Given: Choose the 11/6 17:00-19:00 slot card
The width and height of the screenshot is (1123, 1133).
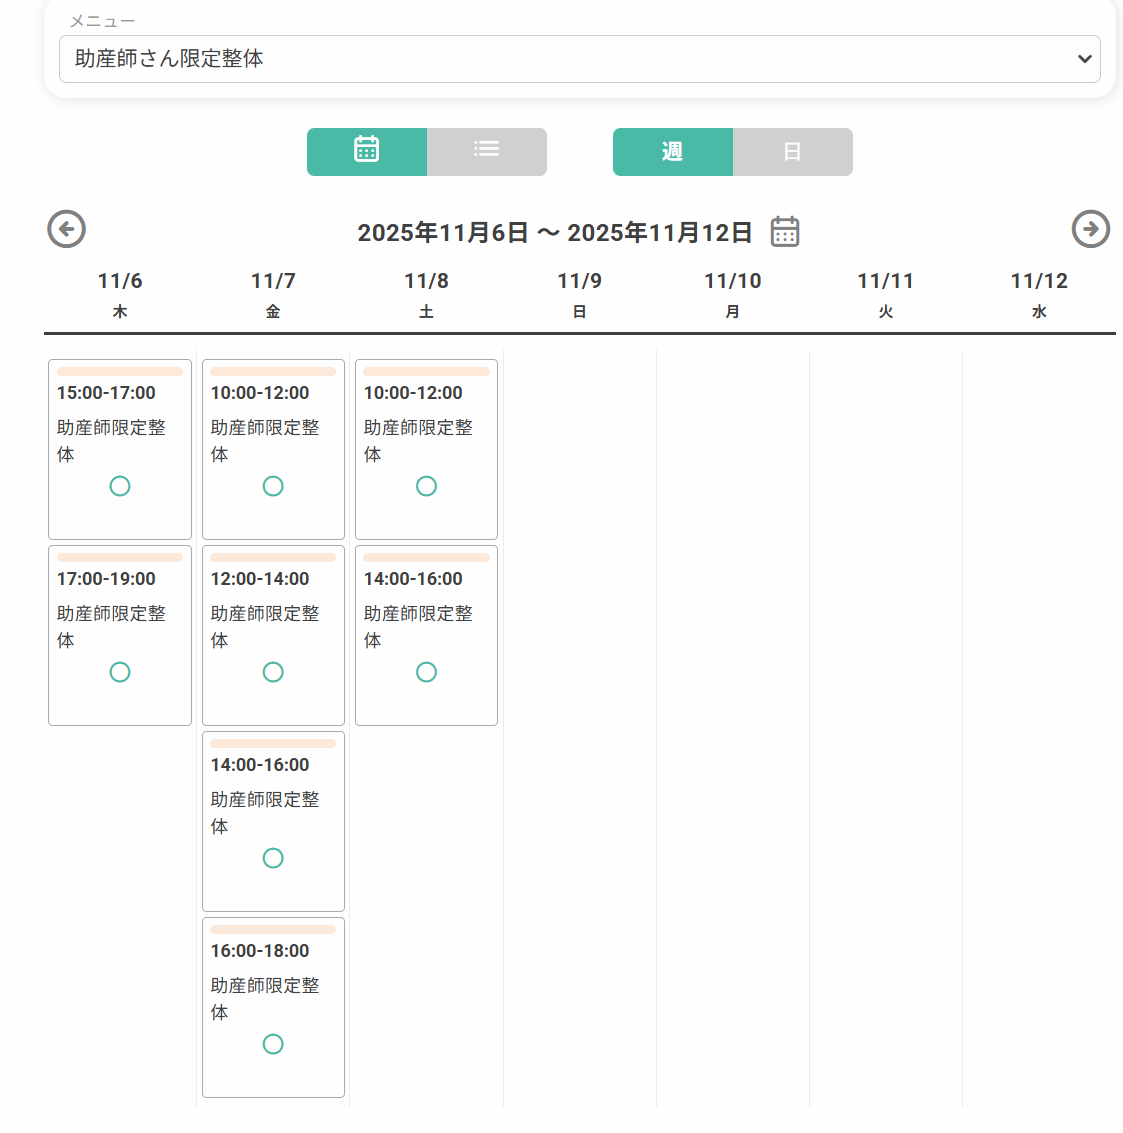Looking at the screenshot, I should tap(120, 635).
